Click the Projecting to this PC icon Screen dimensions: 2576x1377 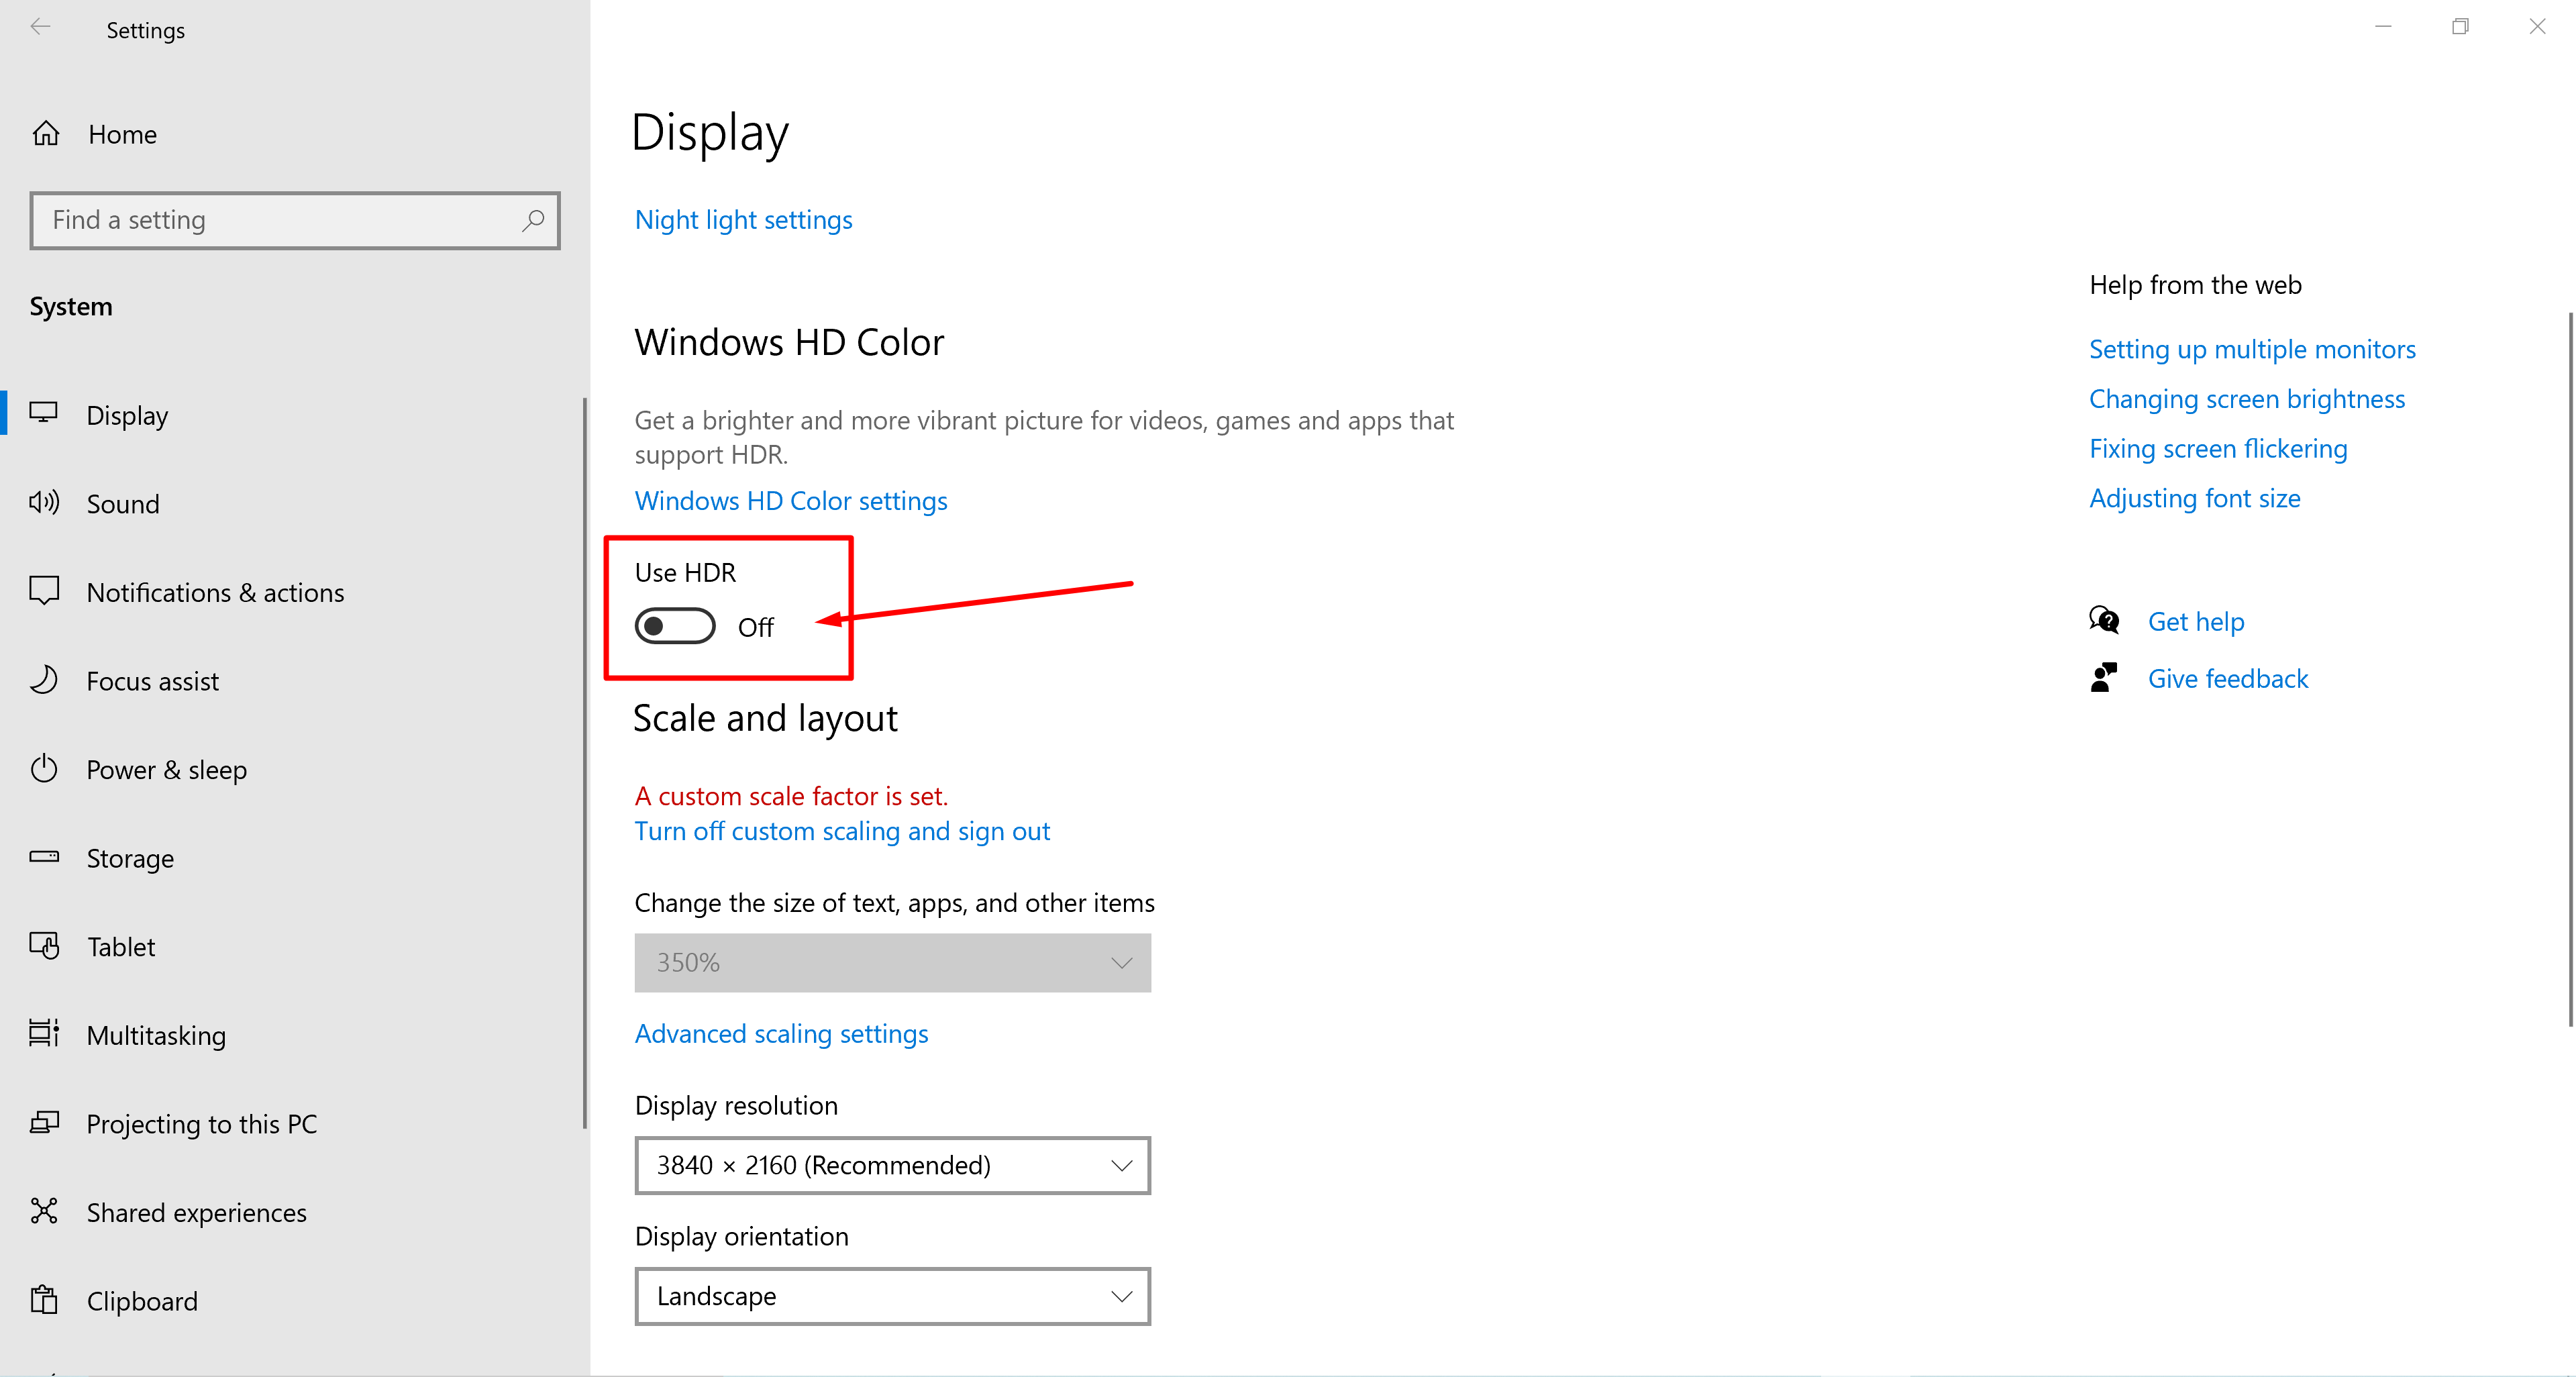tap(44, 1122)
